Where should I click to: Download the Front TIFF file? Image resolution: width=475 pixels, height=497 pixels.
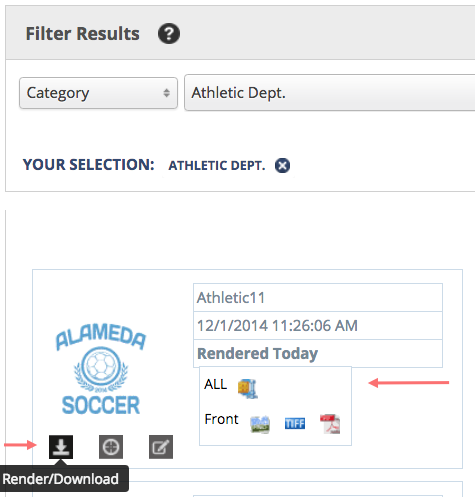click(295, 424)
